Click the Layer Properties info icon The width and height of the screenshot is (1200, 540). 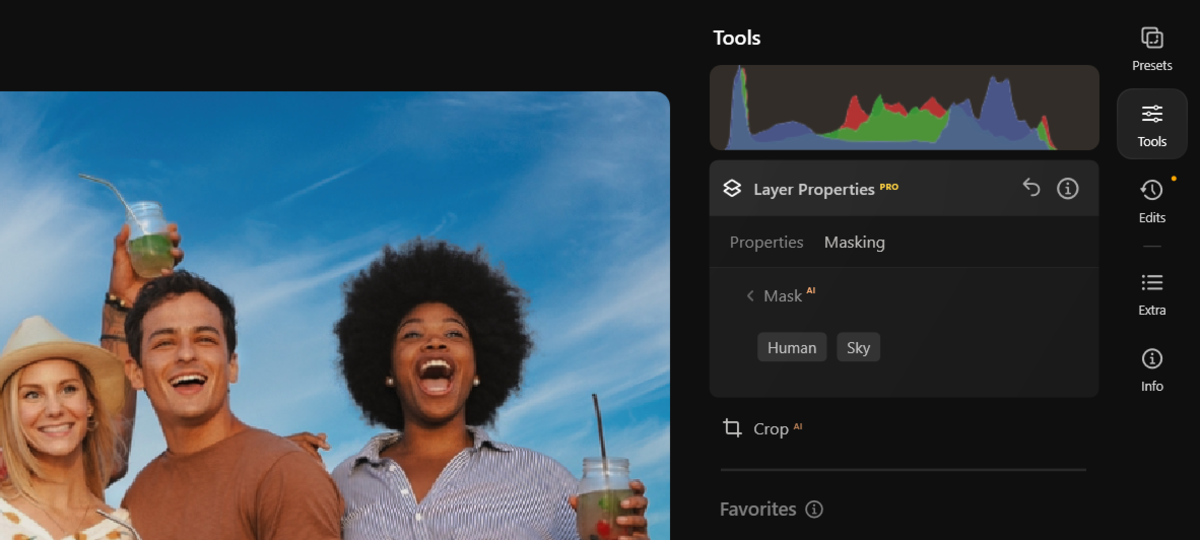point(1068,188)
